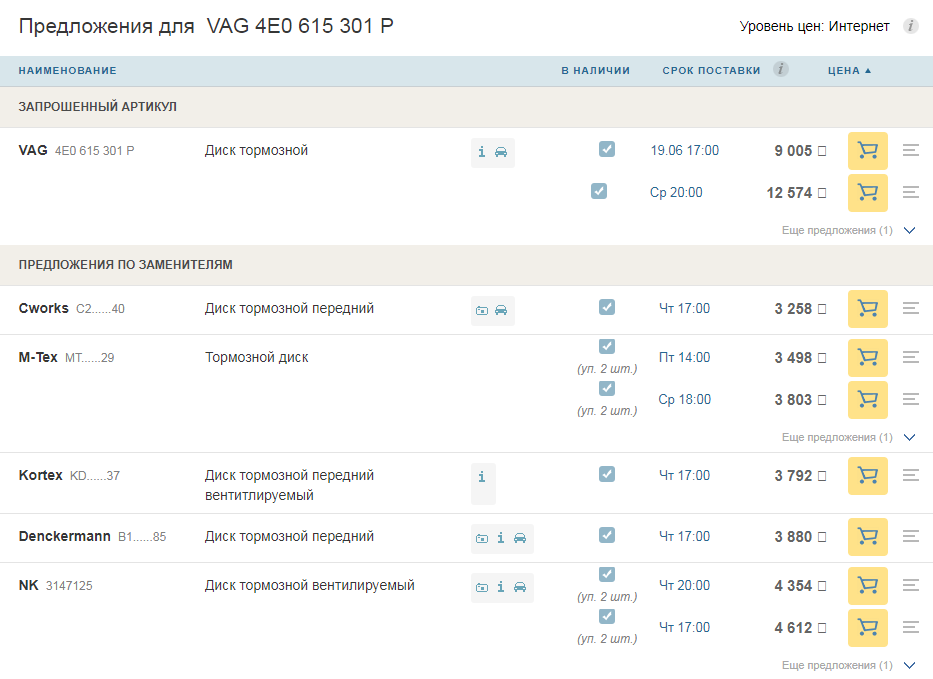Image resolution: width=933 pixels, height=679 pixels.
Task: Toggle stock checkbox for VAG 19.06 17:00 offer
Action: coord(607,149)
